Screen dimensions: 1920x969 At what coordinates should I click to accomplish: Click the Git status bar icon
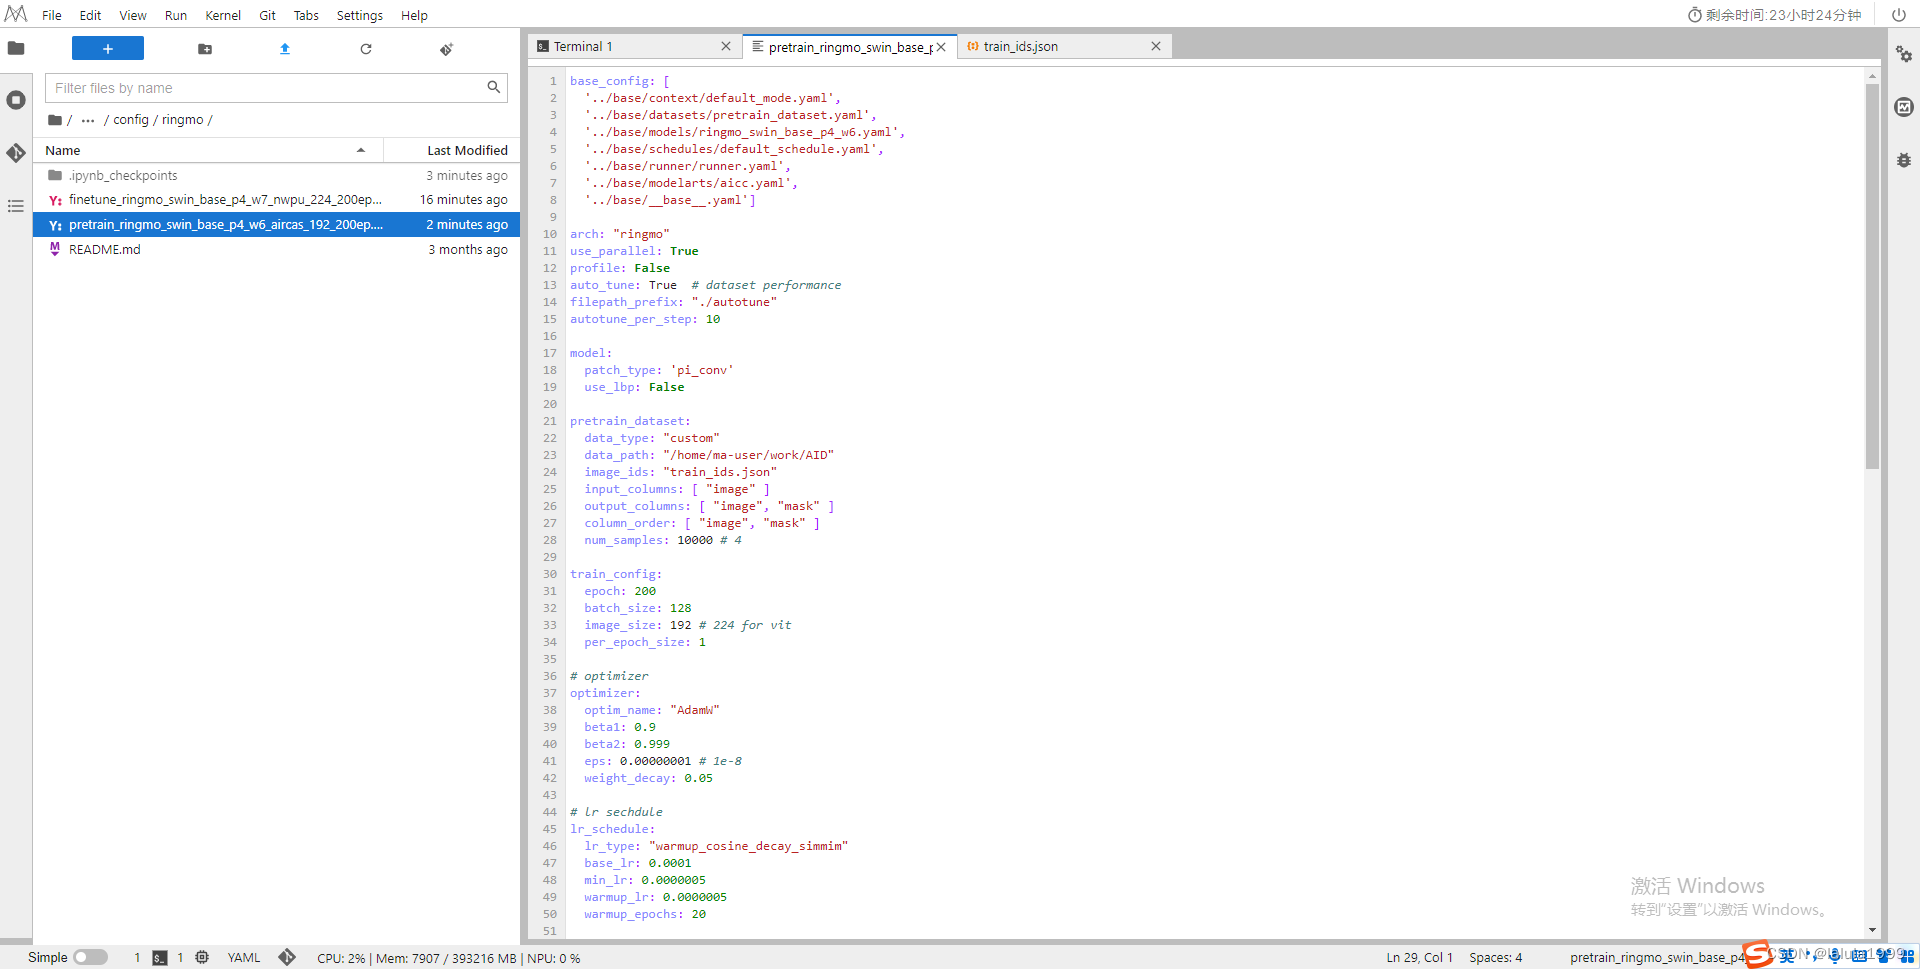[x=287, y=957]
